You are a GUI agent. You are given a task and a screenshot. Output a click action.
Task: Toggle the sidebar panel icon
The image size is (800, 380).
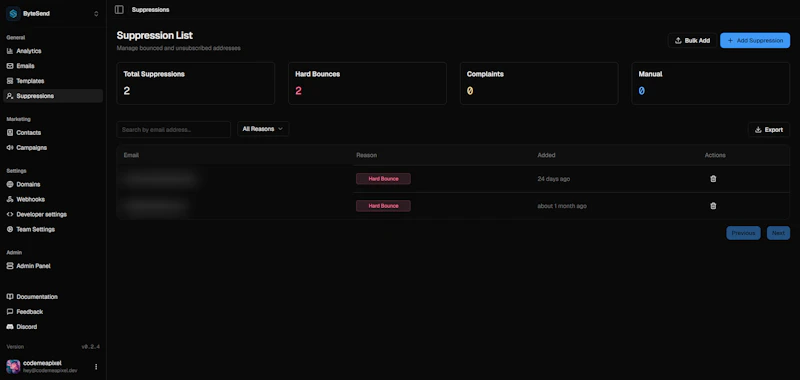(119, 10)
